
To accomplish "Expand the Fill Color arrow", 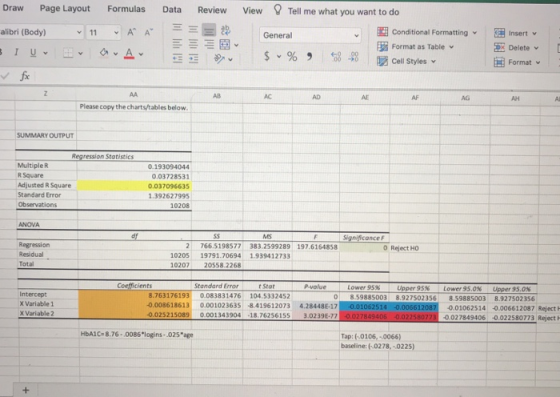I will point(115,54).
